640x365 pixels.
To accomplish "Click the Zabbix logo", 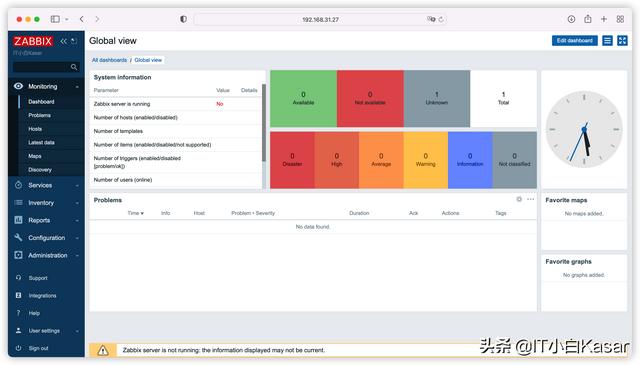I will pyautogui.click(x=33, y=41).
